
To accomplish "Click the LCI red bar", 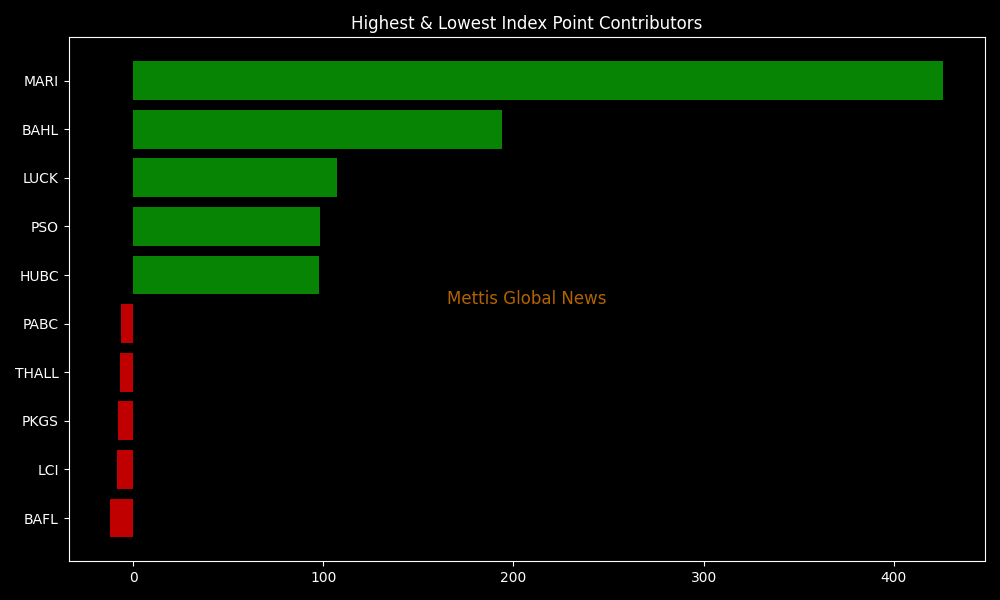I will pos(125,470).
